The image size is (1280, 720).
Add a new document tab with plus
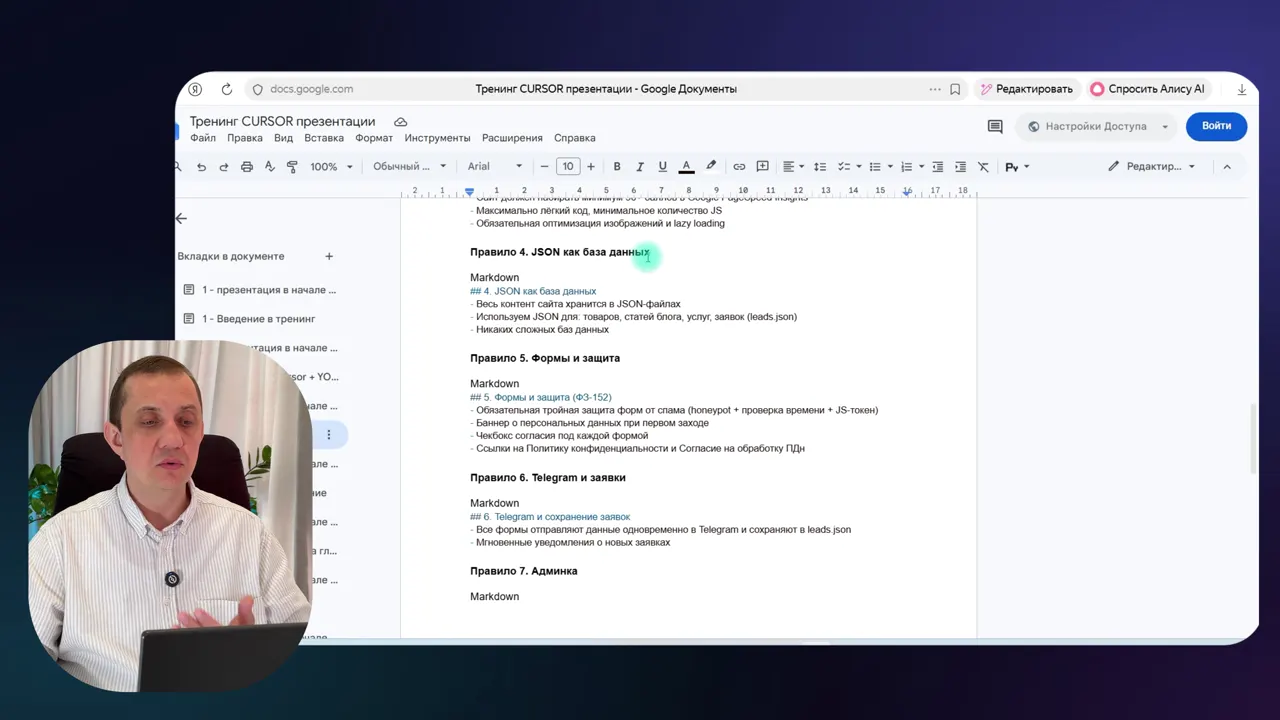tap(329, 256)
